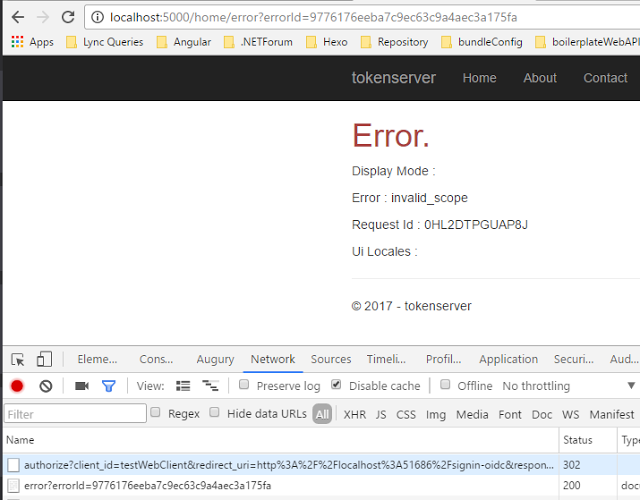Filter requests by XHR
Viewport: 640px width, 500px height.
(x=354, y=414)
